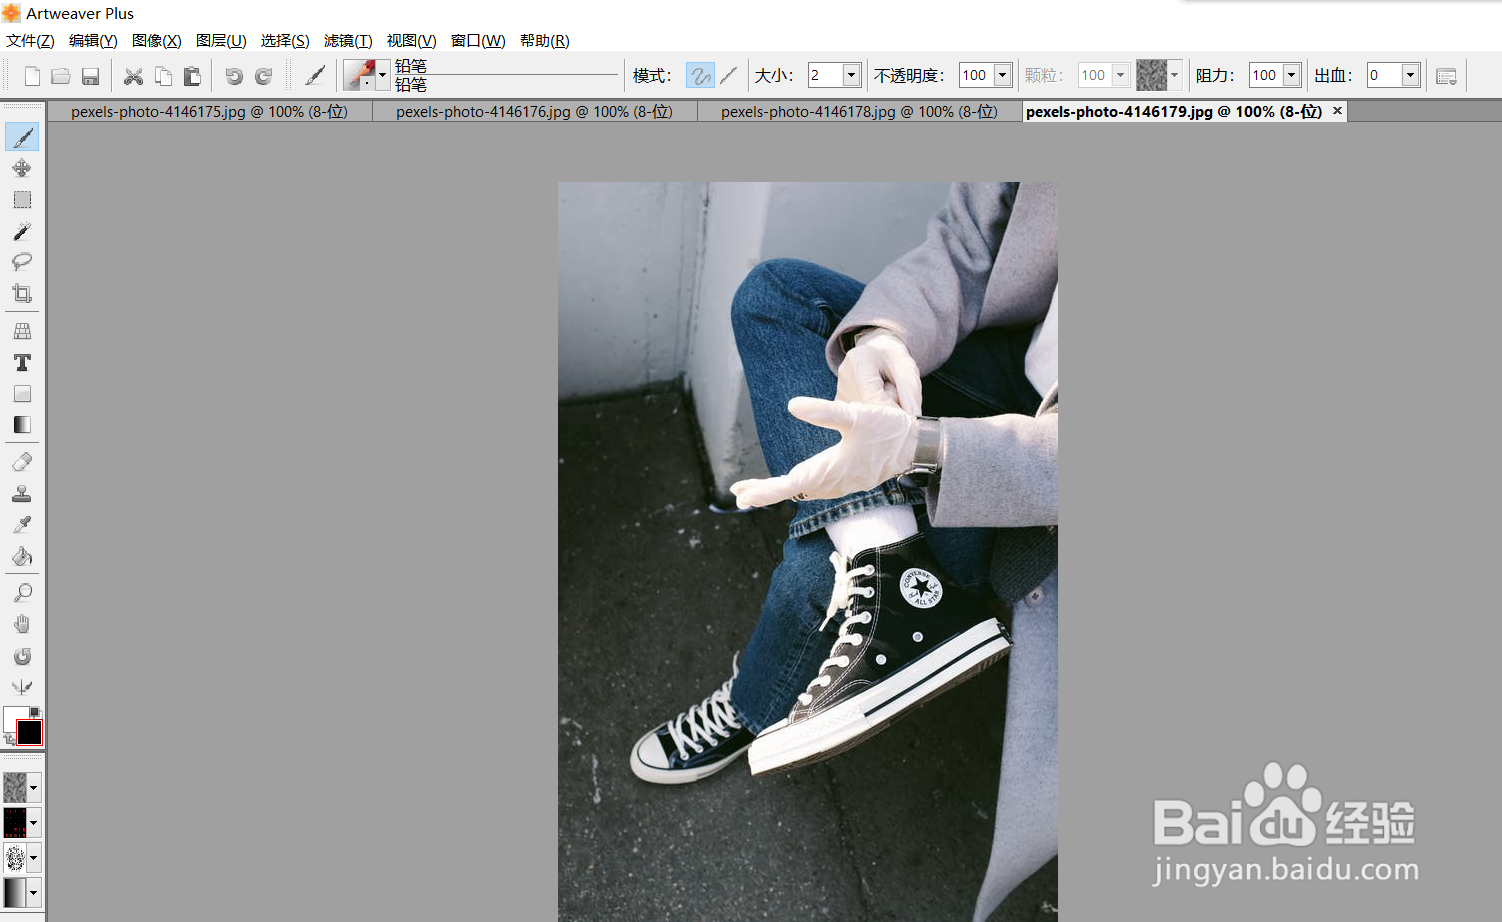Image resolution: width=1502 pixels, height=922 pixels.
Task: Open the 帮助(R) menu
Action: [545, 41]
